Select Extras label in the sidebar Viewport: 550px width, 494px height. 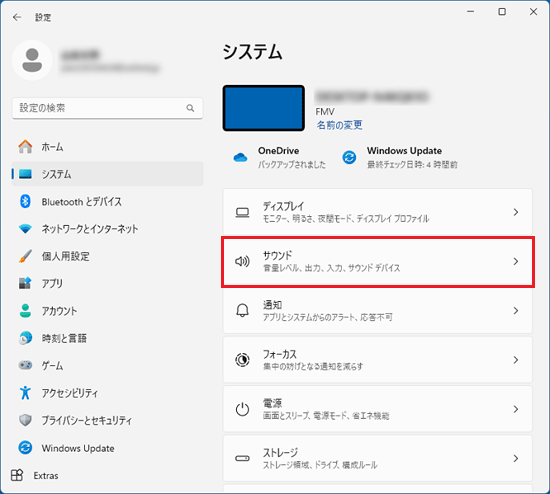coord(46,475)
